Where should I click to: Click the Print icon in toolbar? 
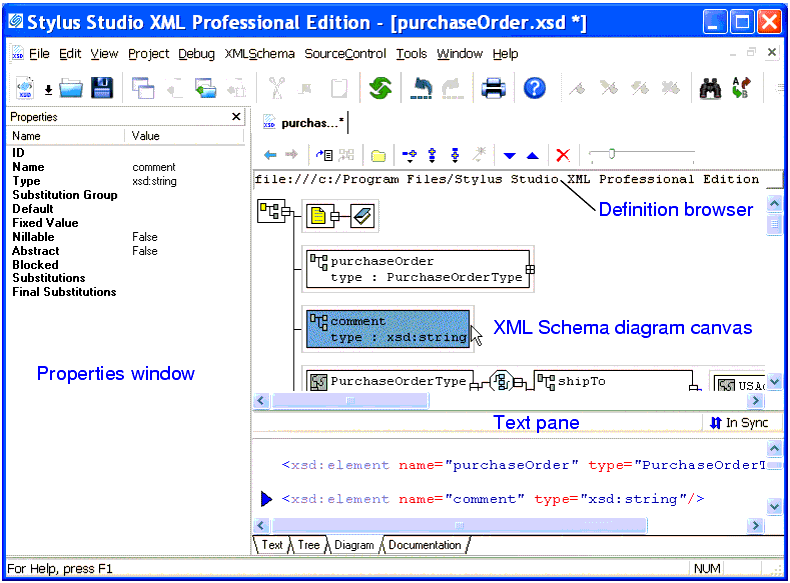tap(493, 88)
